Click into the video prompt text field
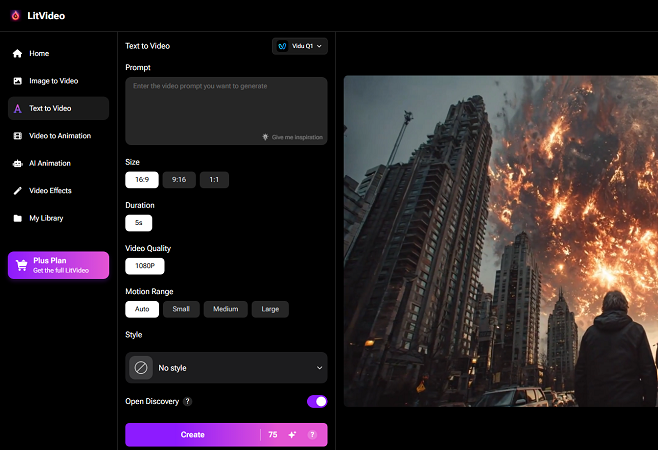Screen dimensions: 658x450 click(226, 105)
